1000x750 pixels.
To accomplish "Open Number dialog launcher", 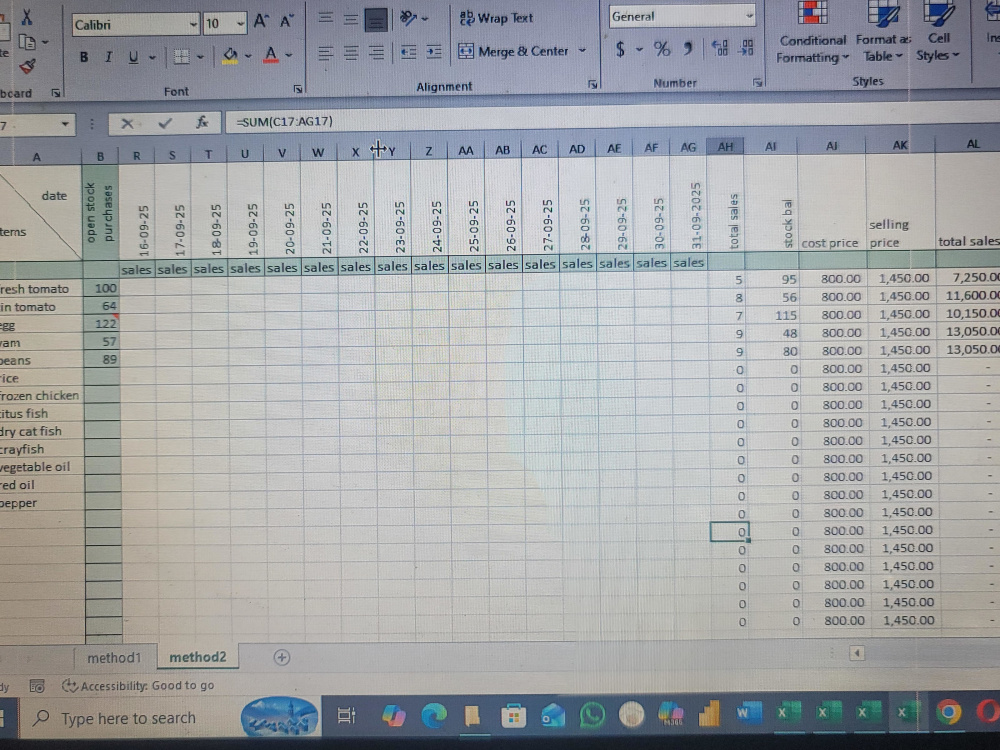I will point(757,83).
